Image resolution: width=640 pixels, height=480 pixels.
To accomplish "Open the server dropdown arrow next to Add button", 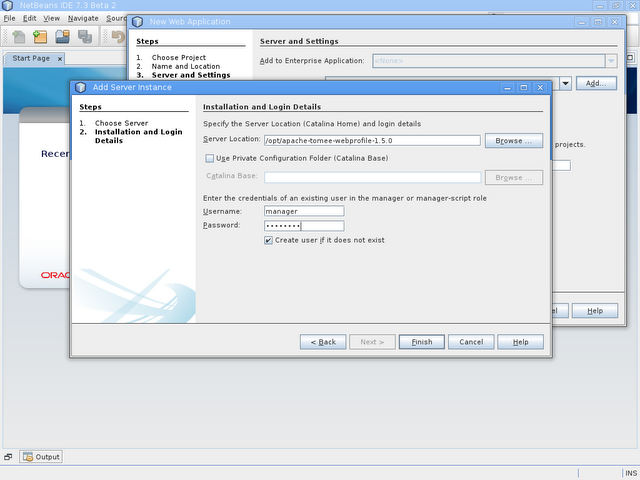I will click(x=565, y=83).
